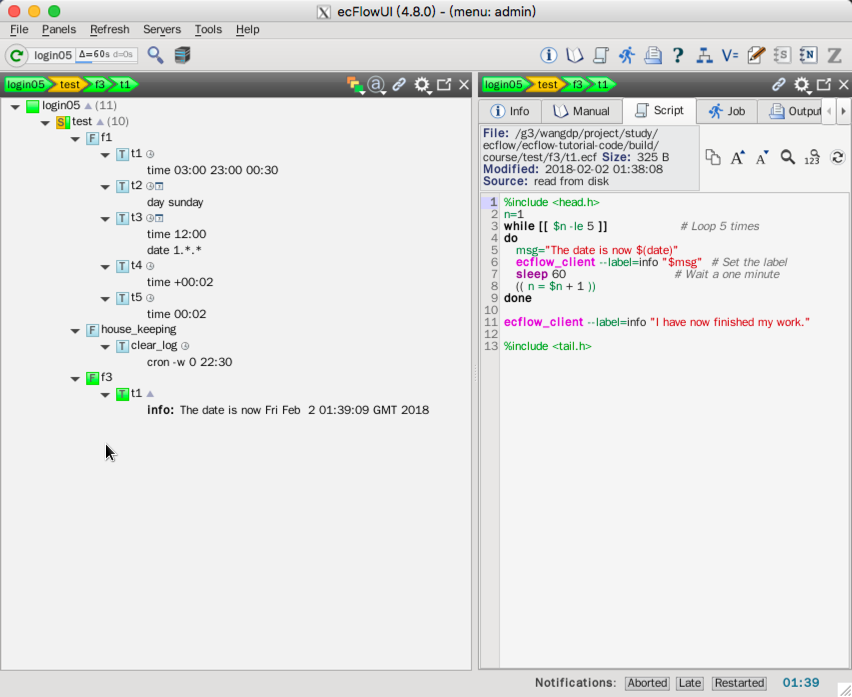Open attribute filter dropdown in tree panel
This screenshot has width=852, height=697.
pos(377,85)
